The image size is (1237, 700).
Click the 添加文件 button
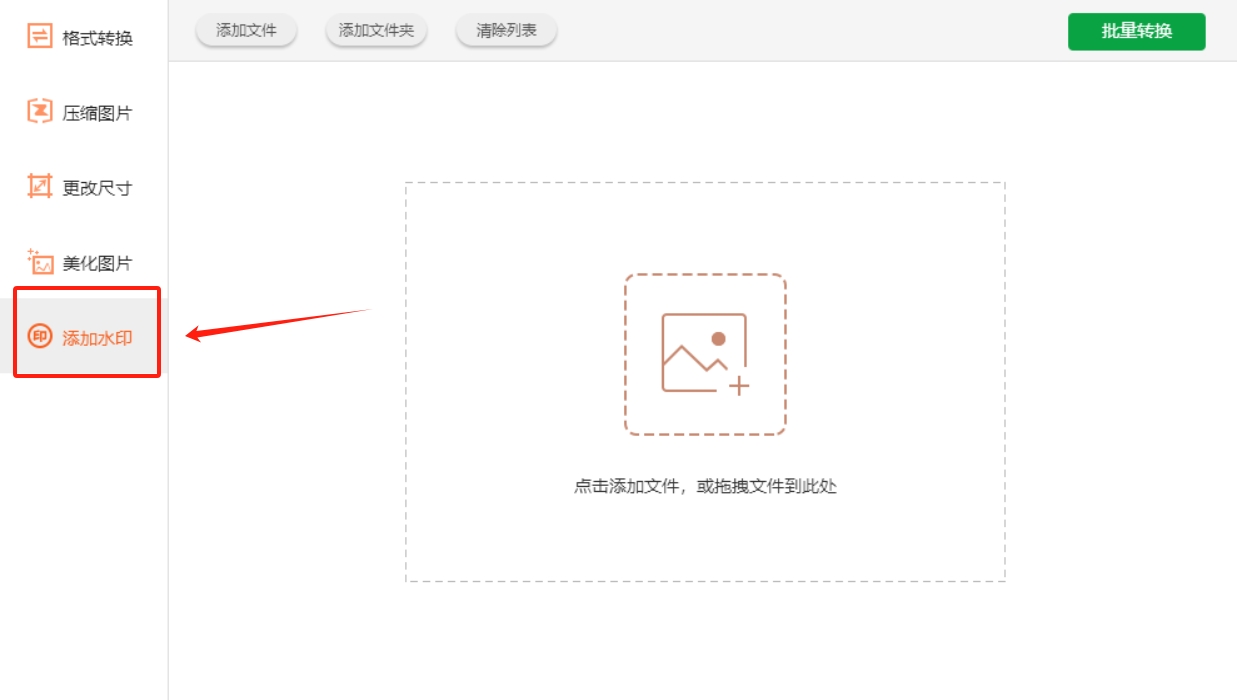click(246, 31)
